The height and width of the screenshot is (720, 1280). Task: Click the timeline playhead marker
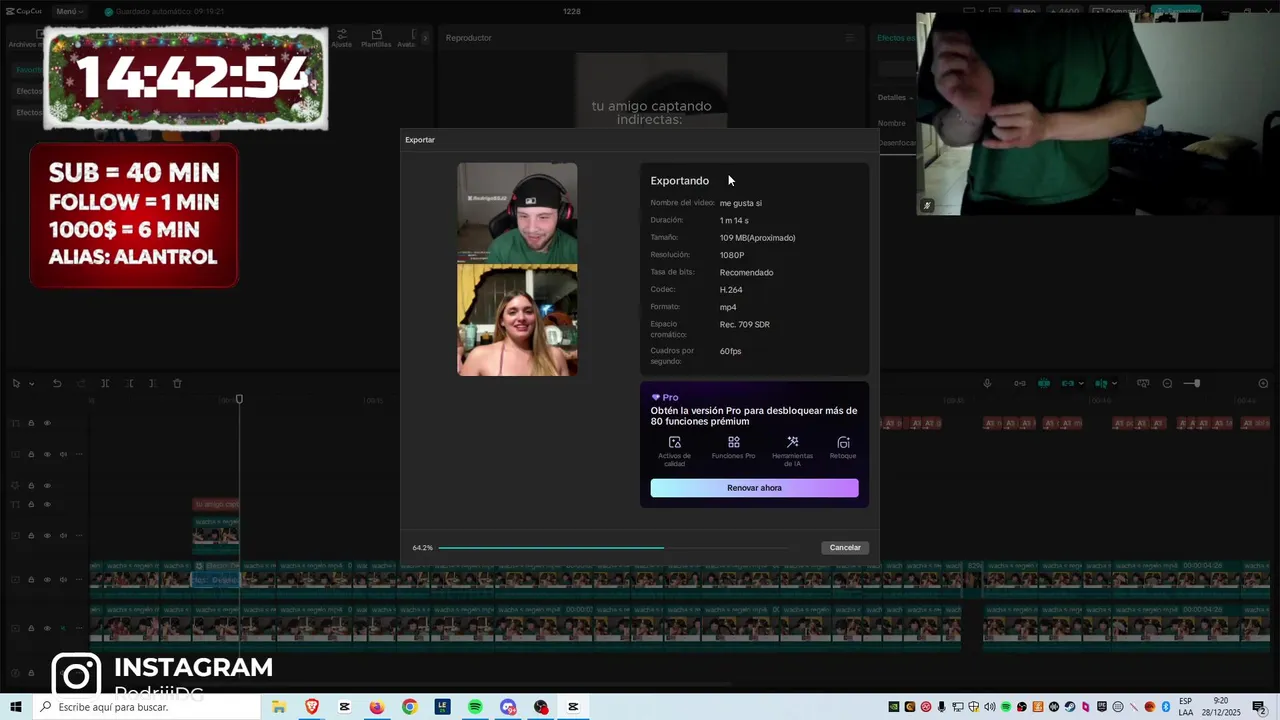239,399
